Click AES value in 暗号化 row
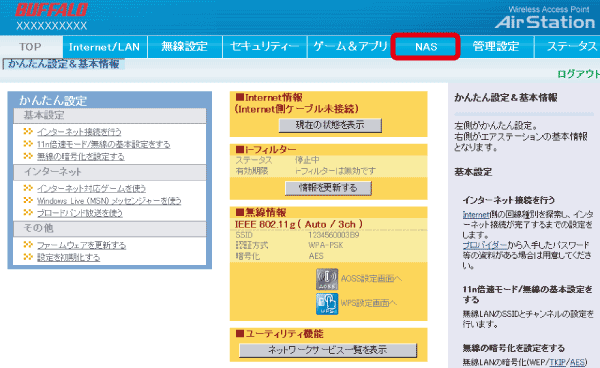 pos(316,256)
